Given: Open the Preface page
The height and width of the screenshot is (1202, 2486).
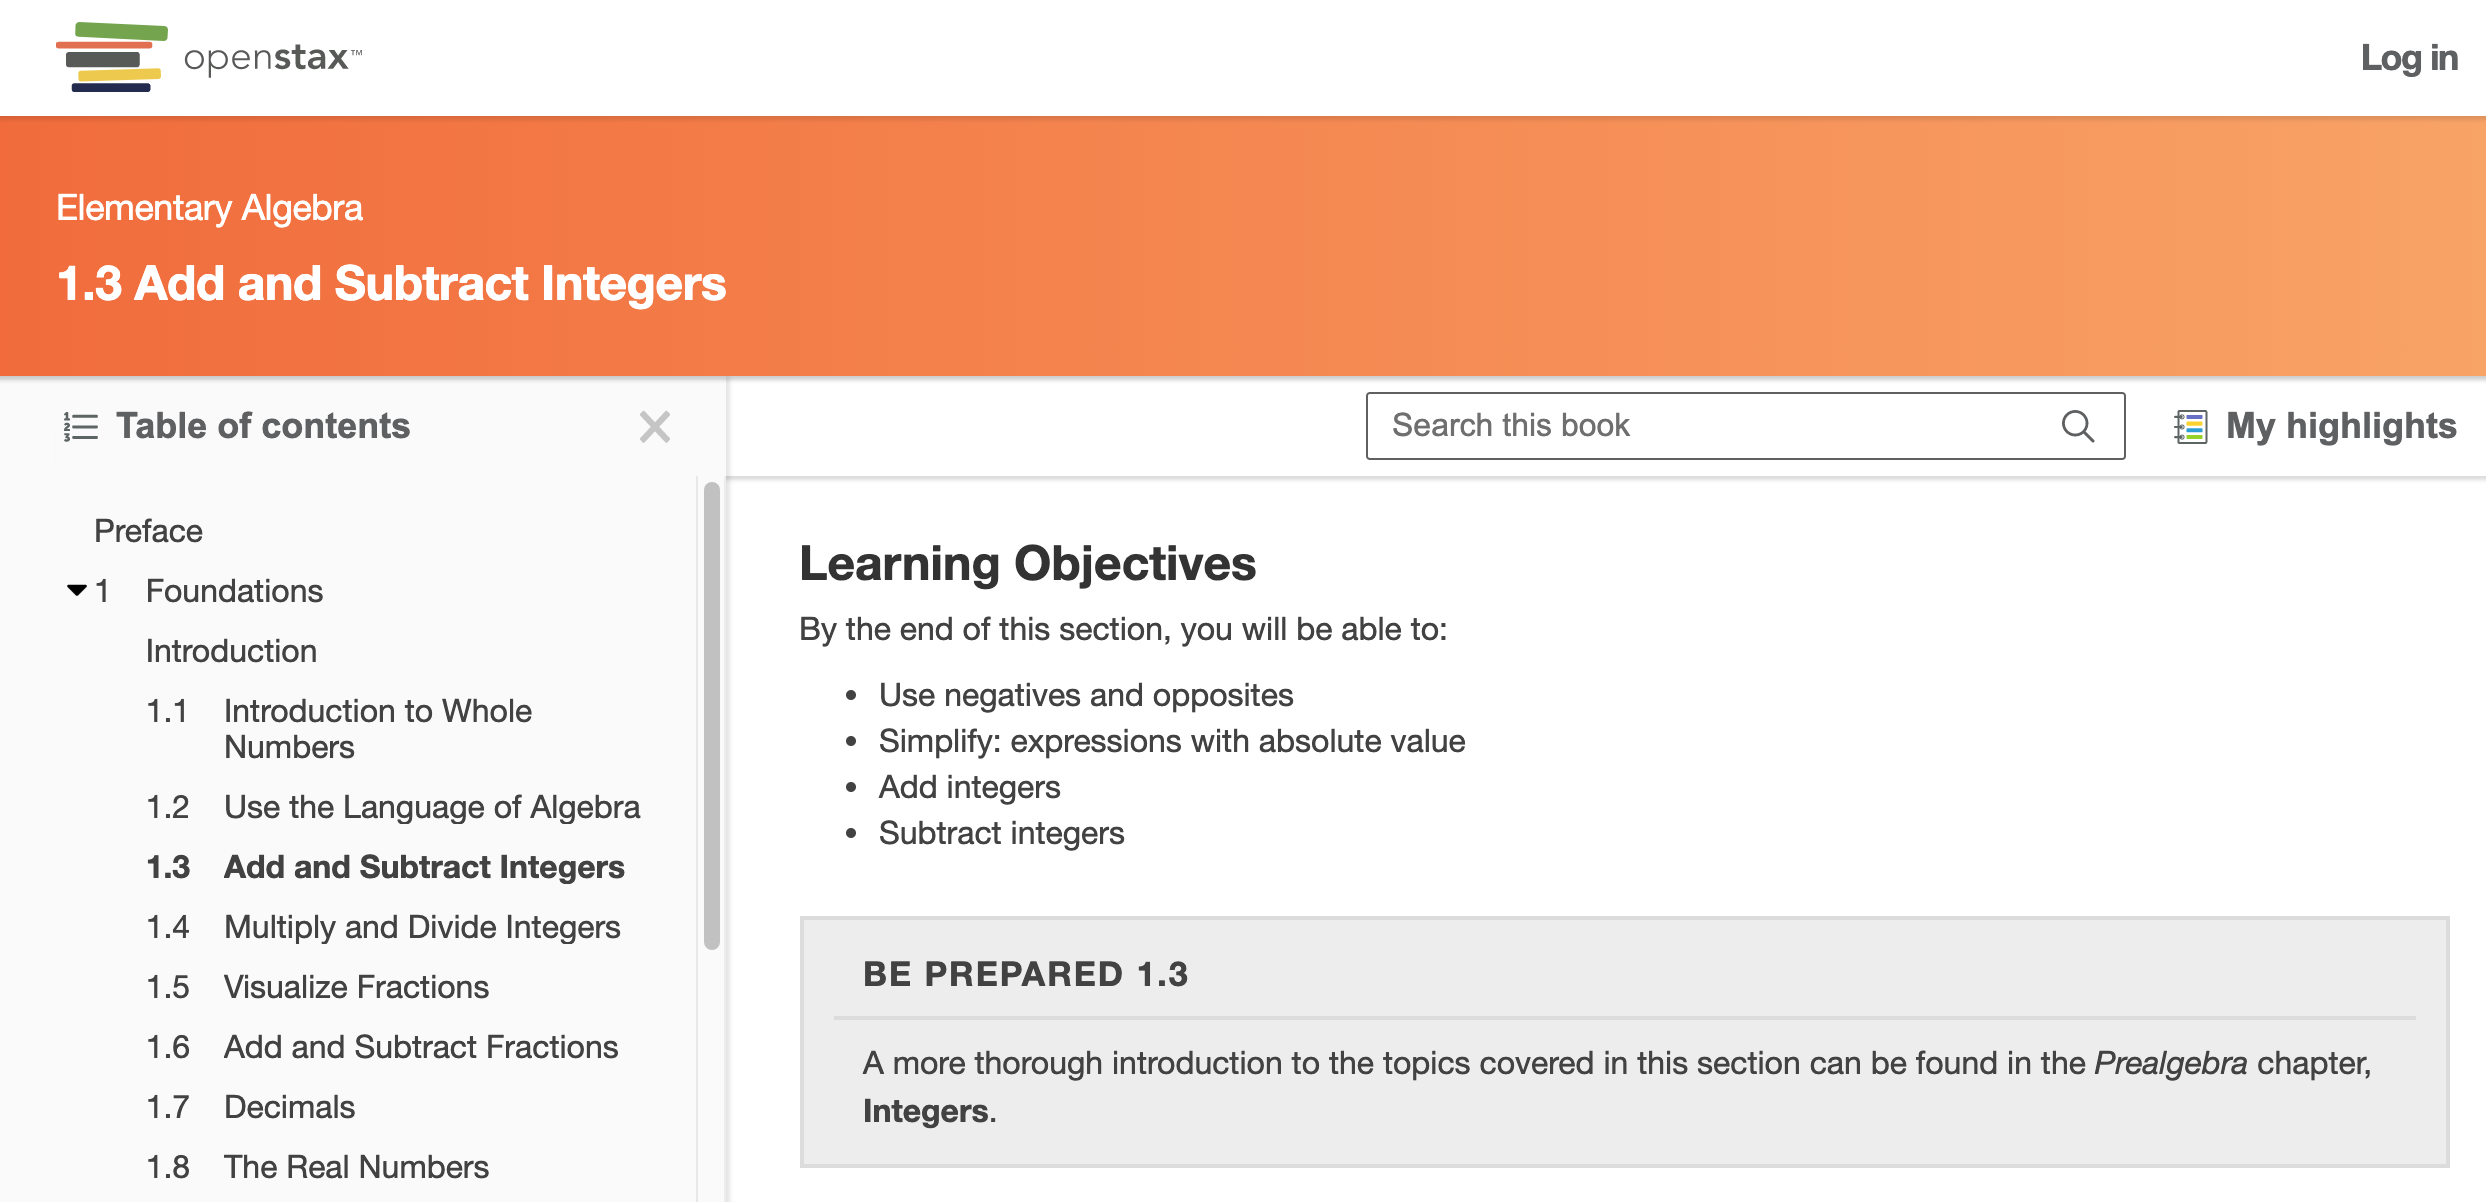Looking at the screenshot, I should pos(148,531).
